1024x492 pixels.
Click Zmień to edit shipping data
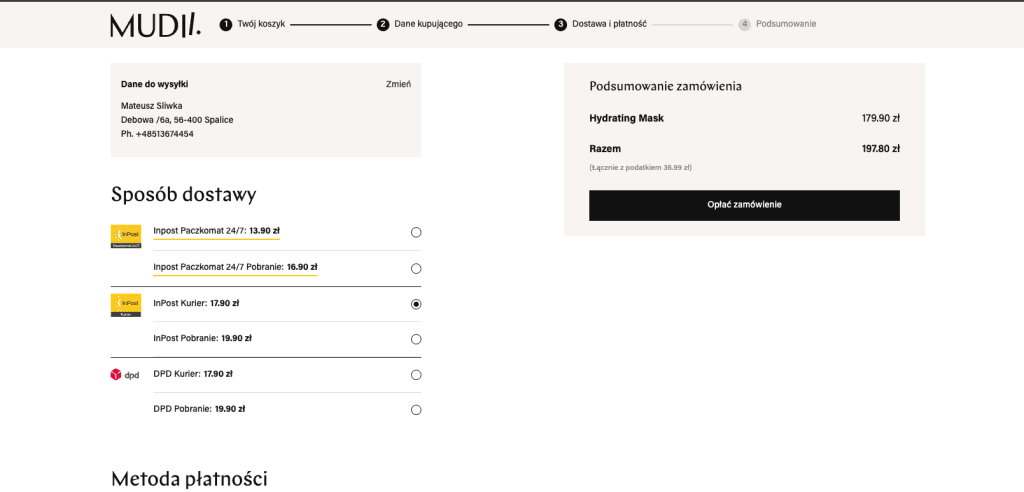coord(398,84)
